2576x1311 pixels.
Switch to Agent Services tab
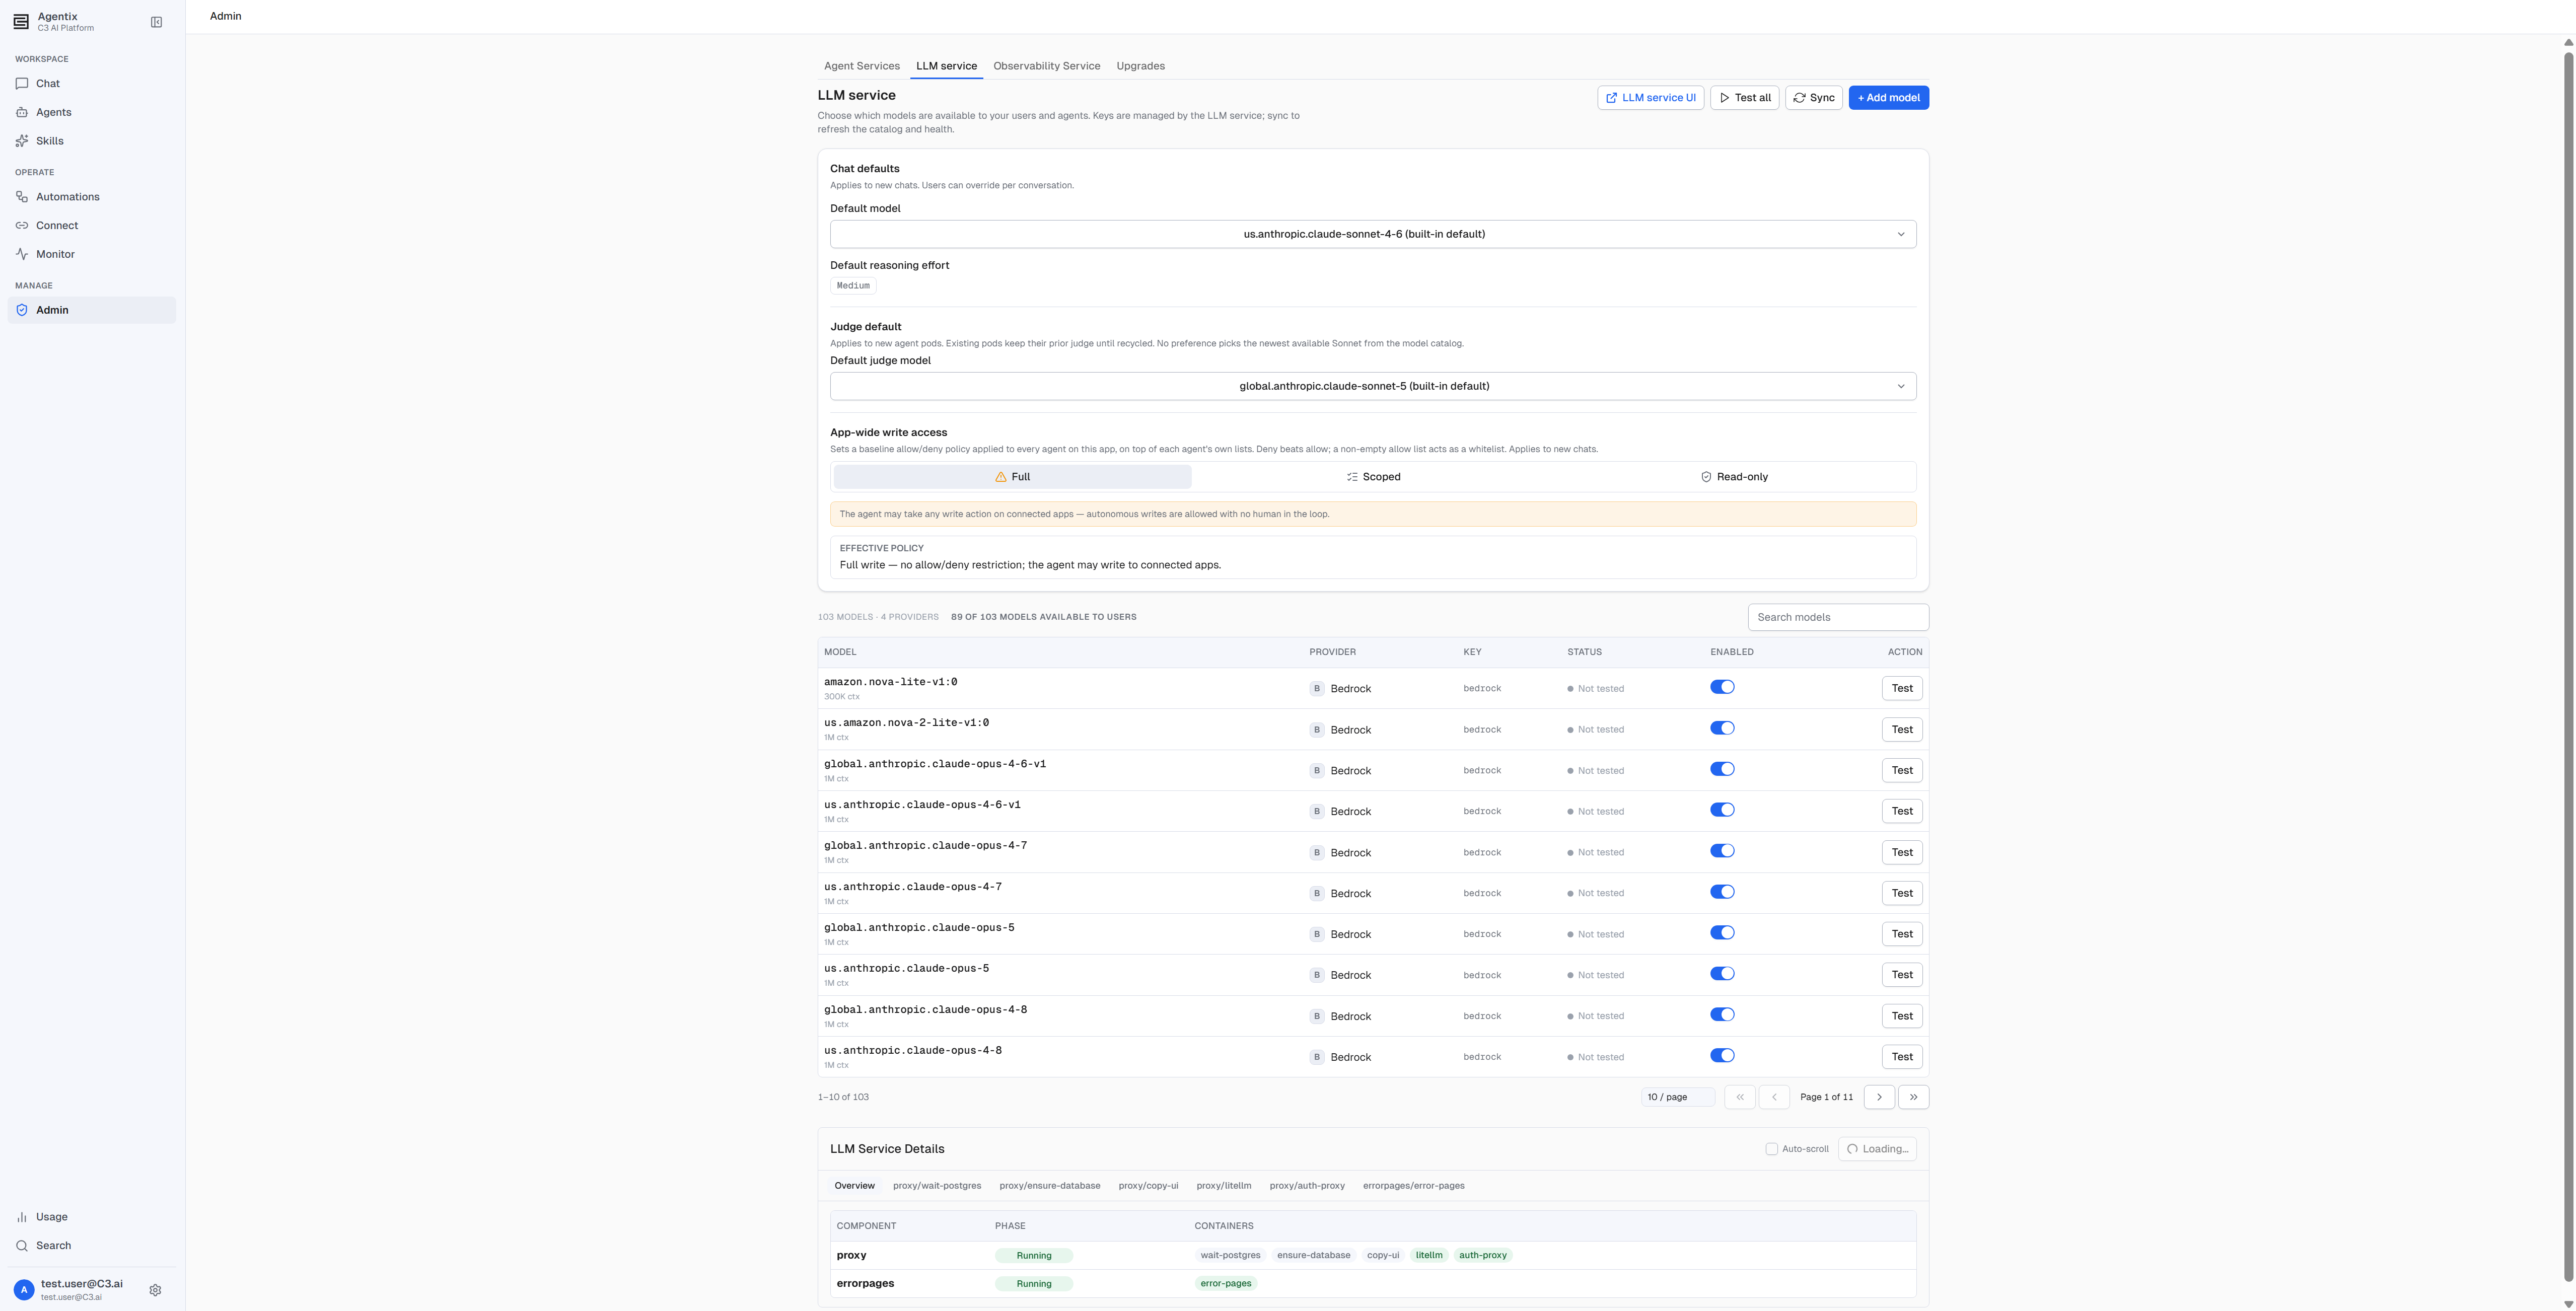pos(862,66)
